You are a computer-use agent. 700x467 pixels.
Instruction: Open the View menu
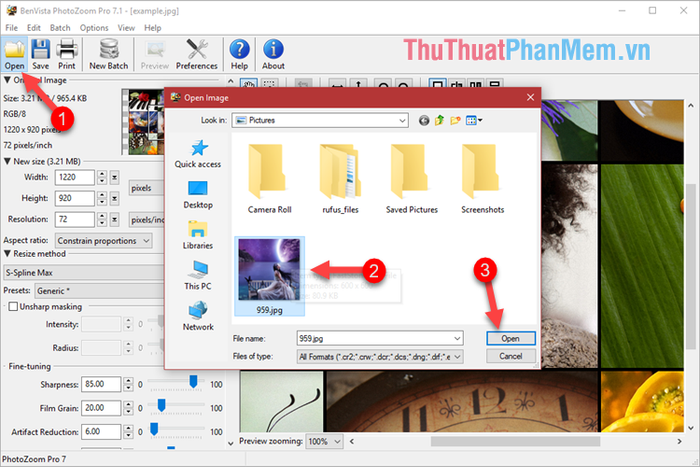126,28
